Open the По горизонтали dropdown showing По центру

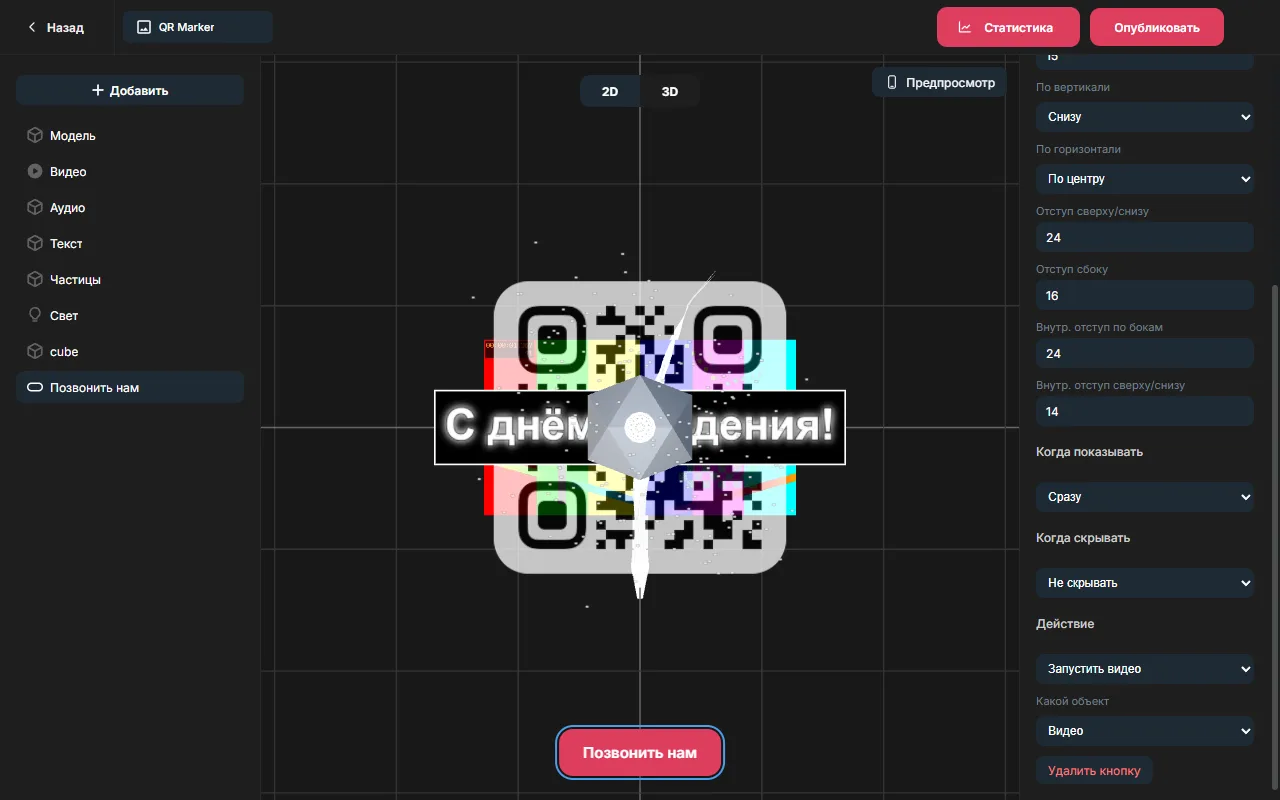[1145, 179]
